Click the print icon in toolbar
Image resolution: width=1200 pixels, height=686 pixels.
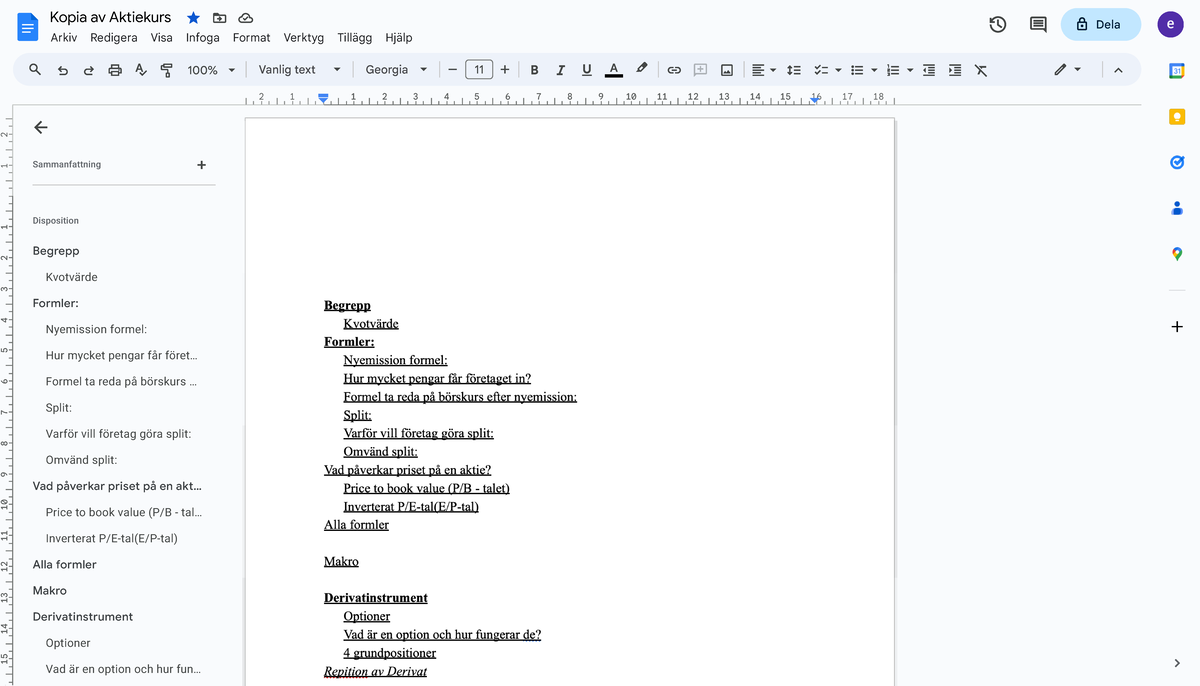(x=115, y=70)
